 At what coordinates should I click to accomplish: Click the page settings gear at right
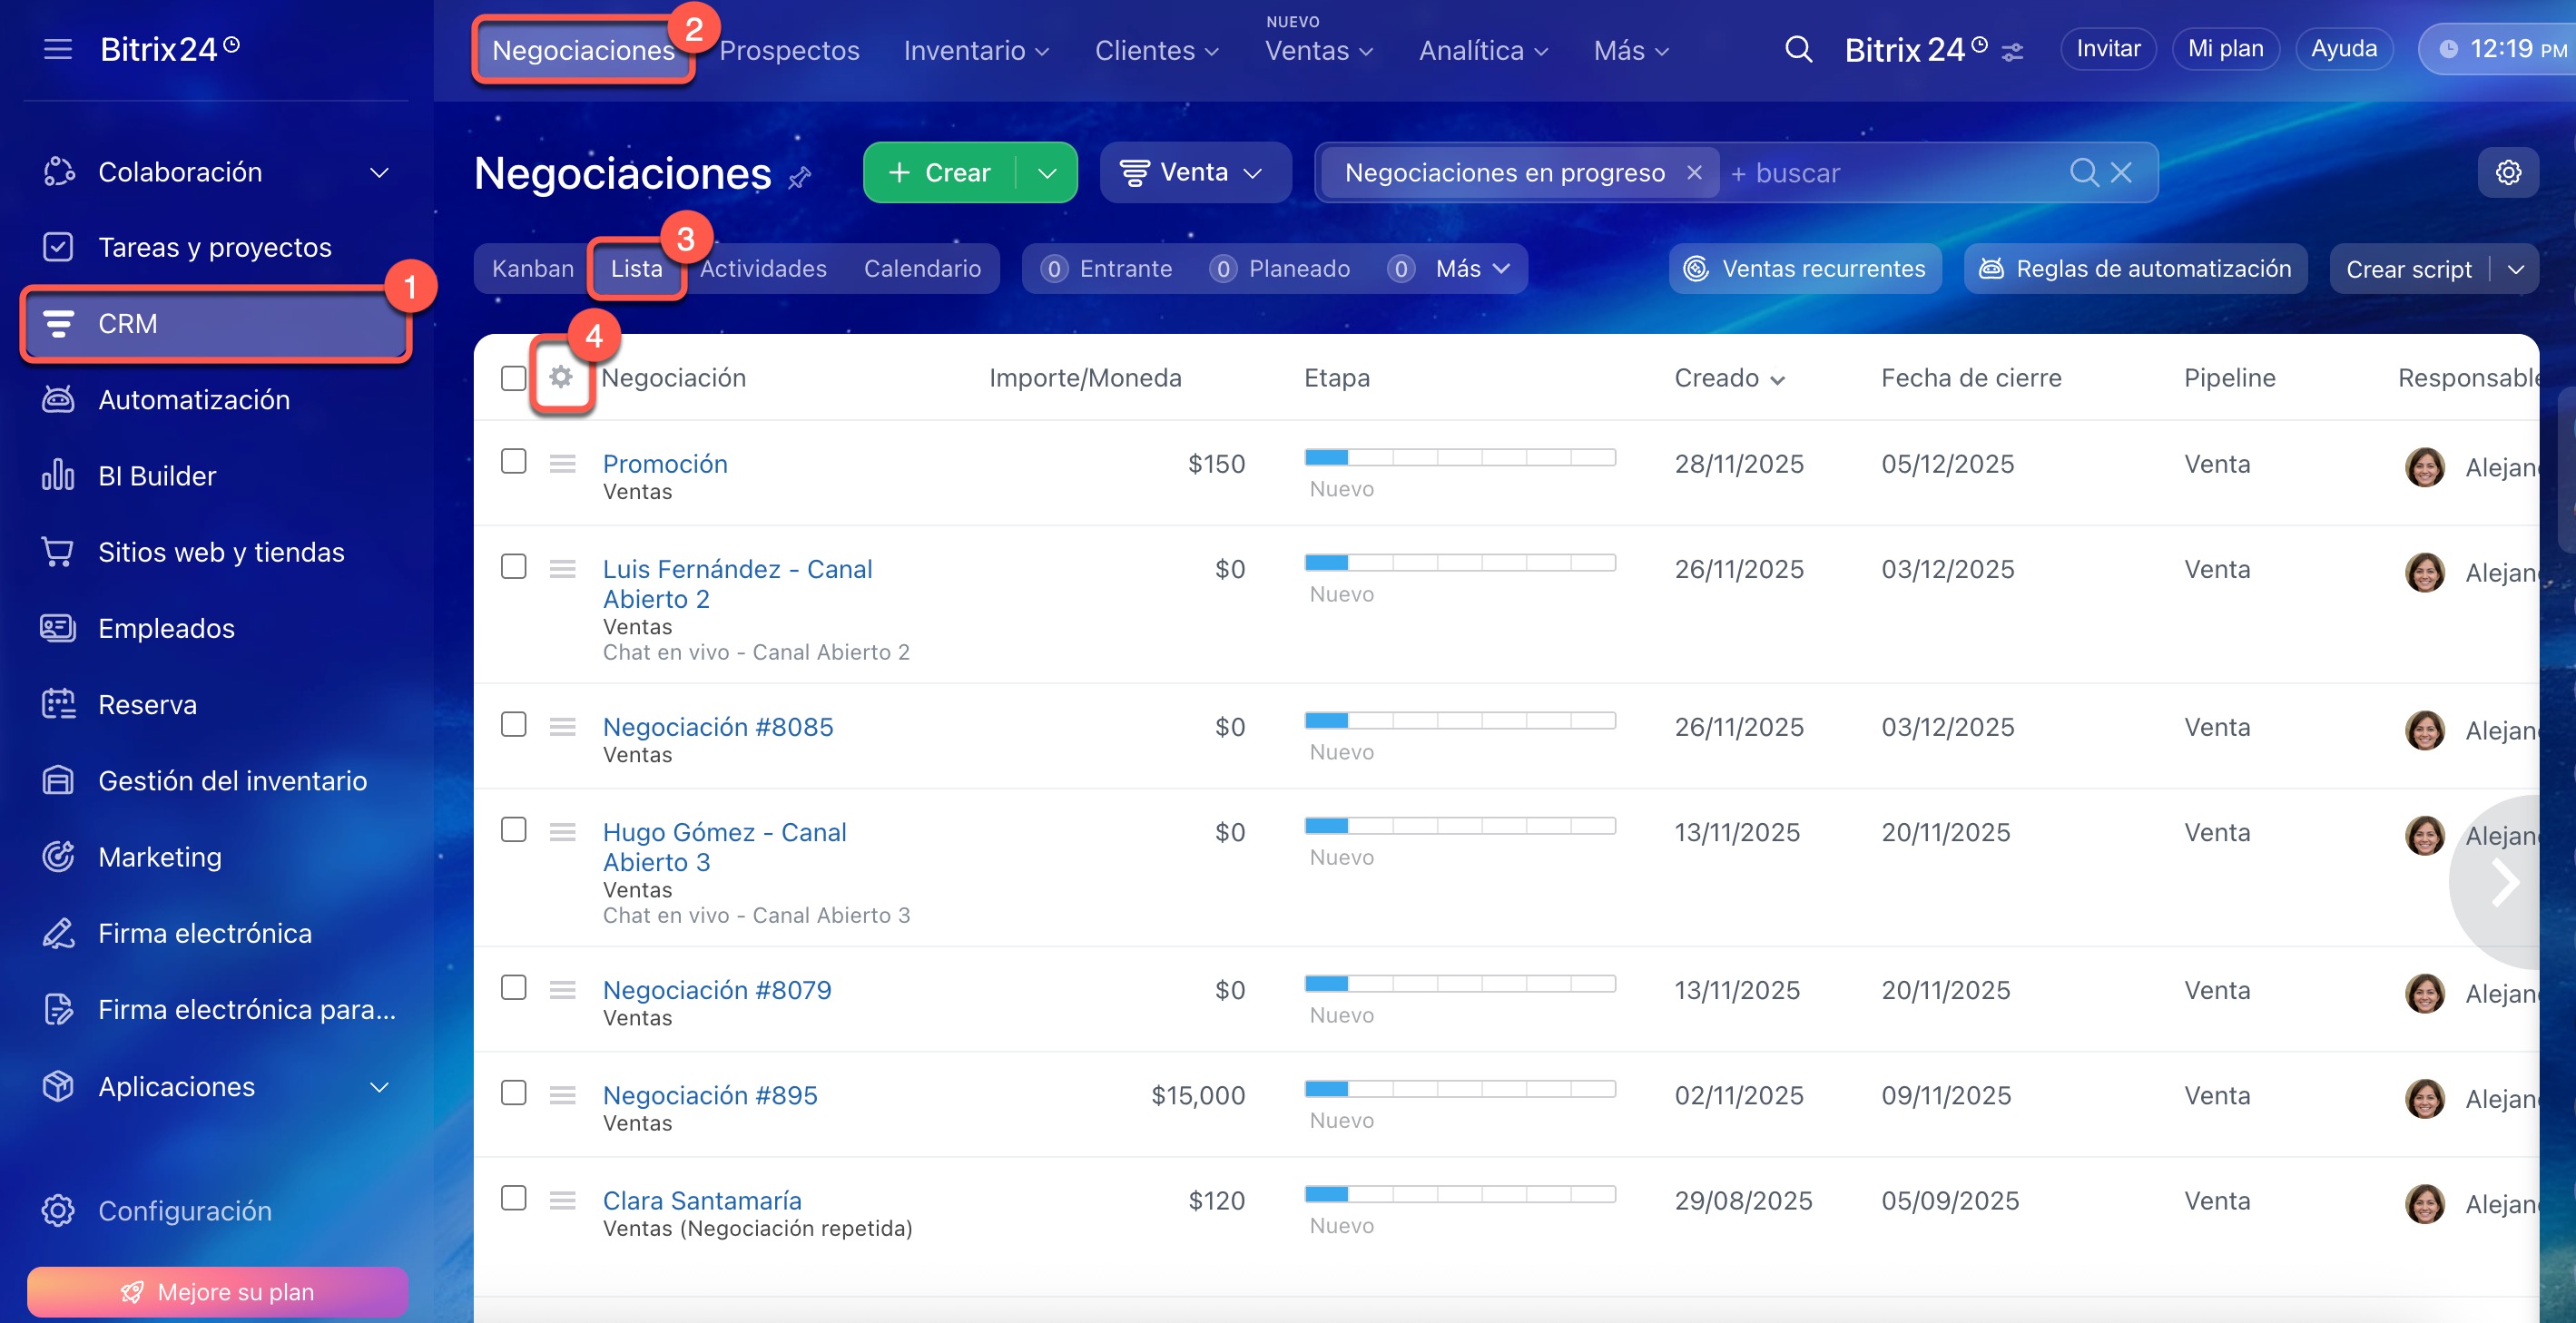click(2507, 173)
